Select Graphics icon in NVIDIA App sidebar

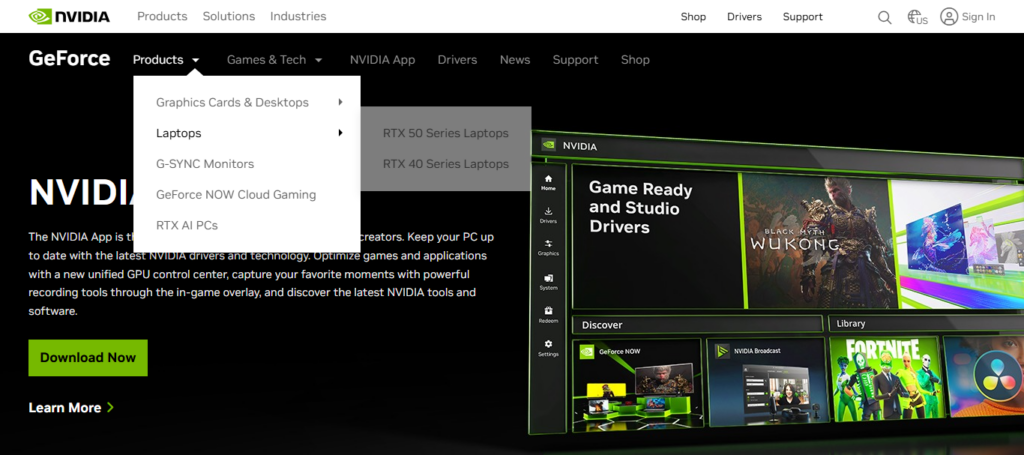coord(548,243)
